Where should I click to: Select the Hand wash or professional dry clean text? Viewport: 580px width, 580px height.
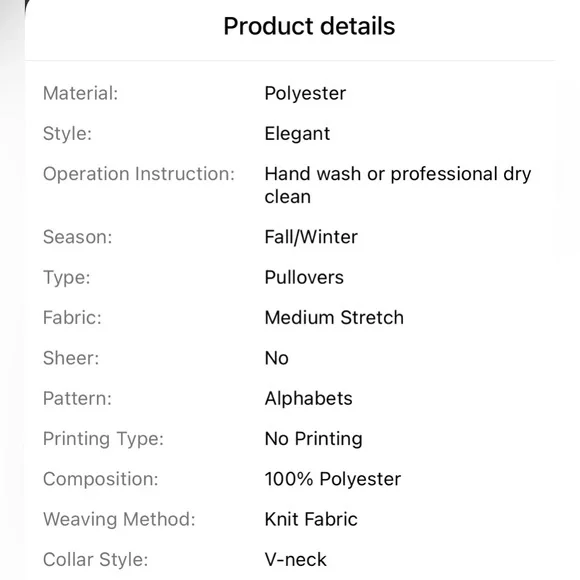click(x=398, y=185)
